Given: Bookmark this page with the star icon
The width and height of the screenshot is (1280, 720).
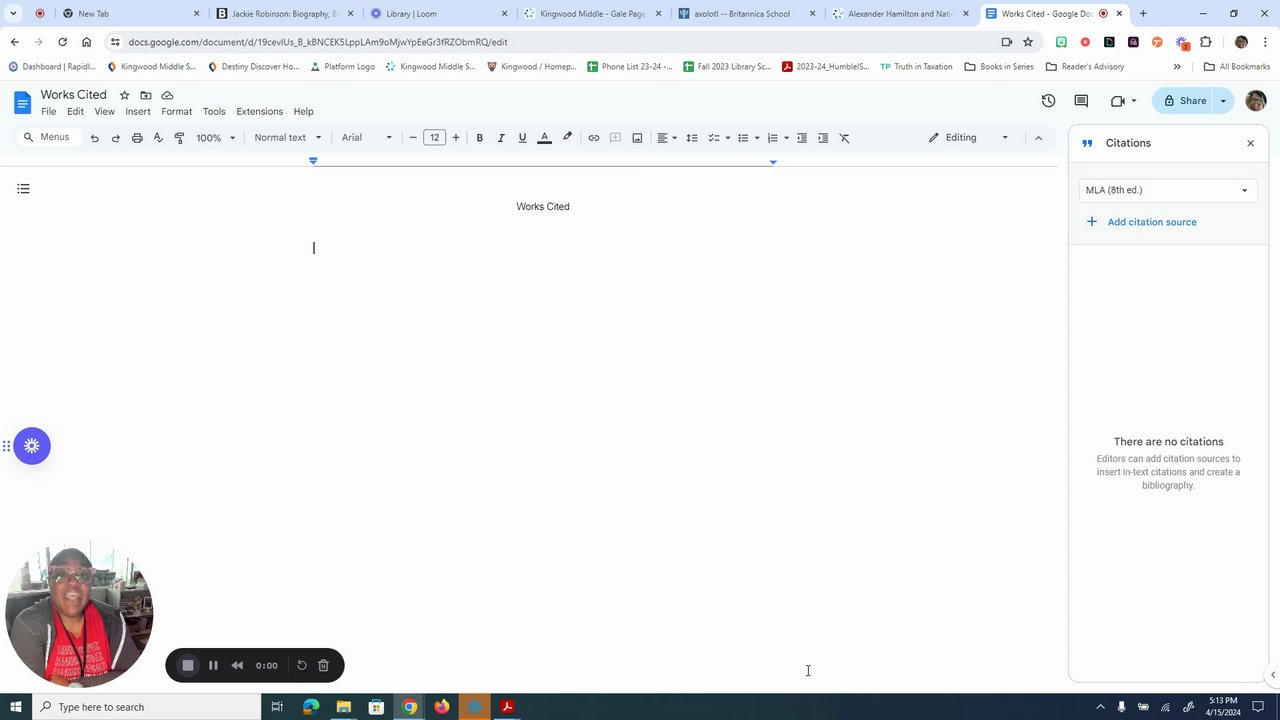Looking at the screenshot, I should coord(1027,42).
